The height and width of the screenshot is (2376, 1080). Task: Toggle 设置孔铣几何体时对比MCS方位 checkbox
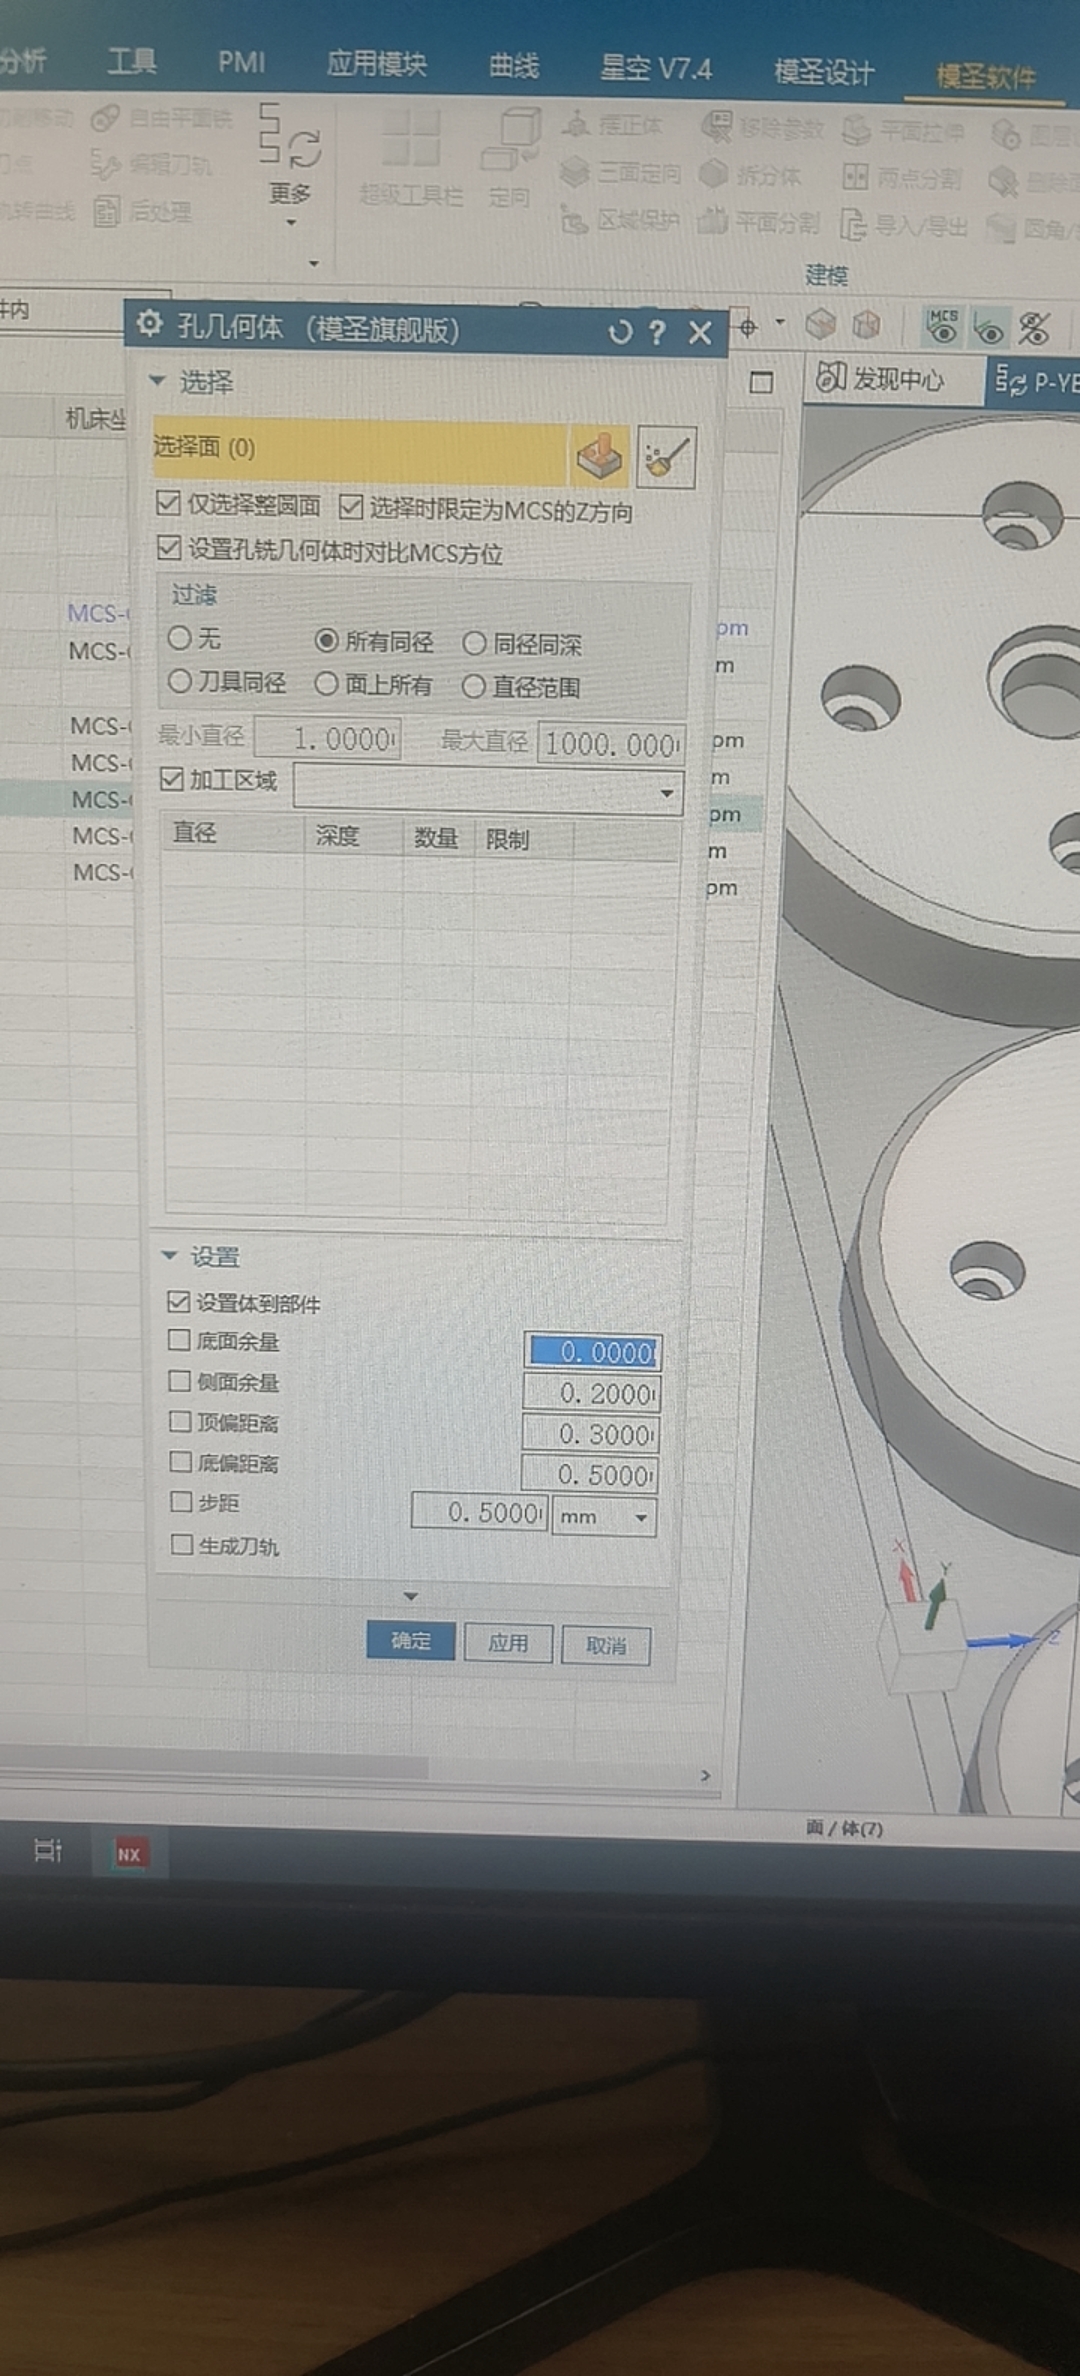(169, 548)
